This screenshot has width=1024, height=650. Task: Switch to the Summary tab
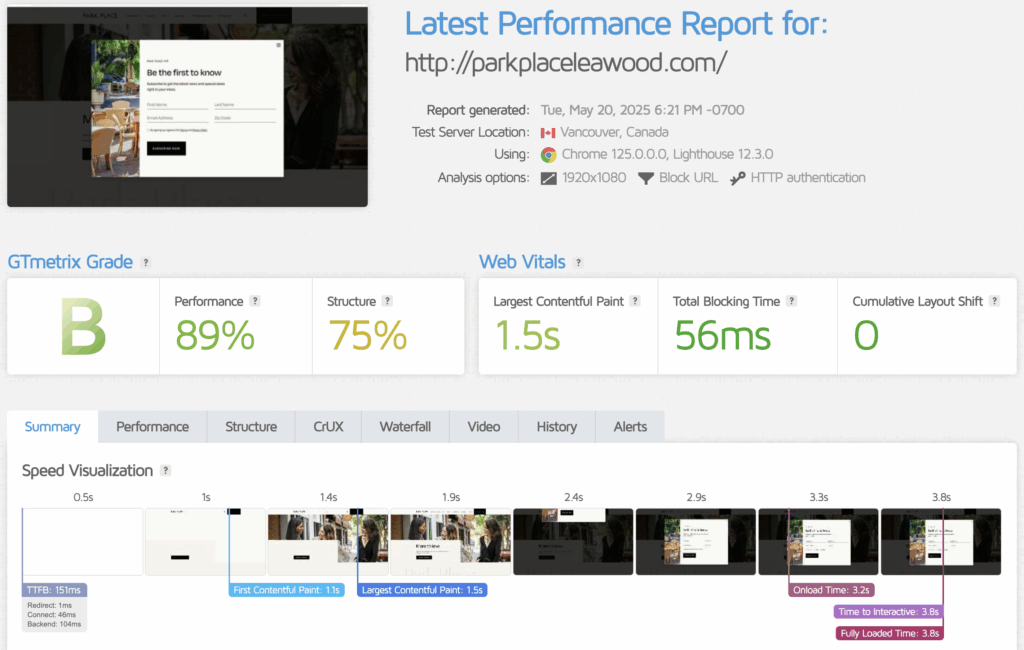[x=53, y=427]
